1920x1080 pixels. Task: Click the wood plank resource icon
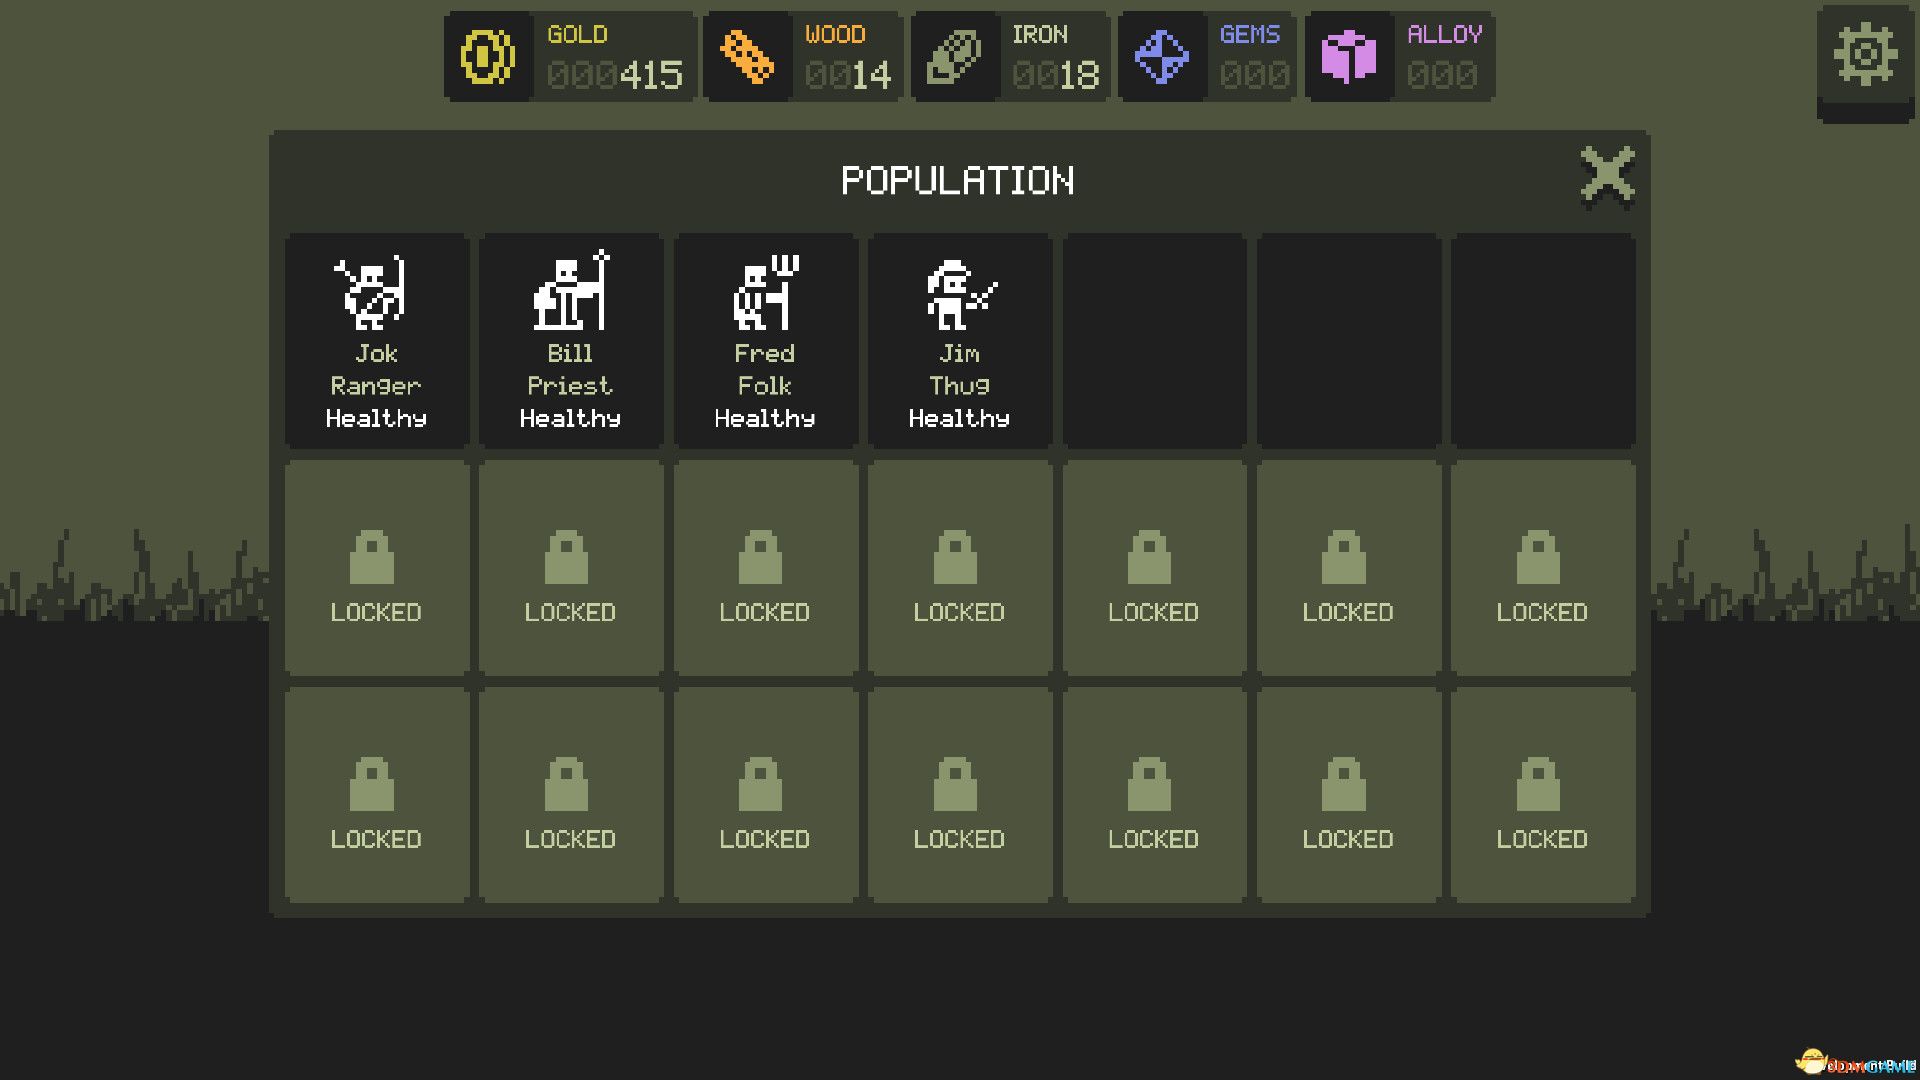click(746, 56)
